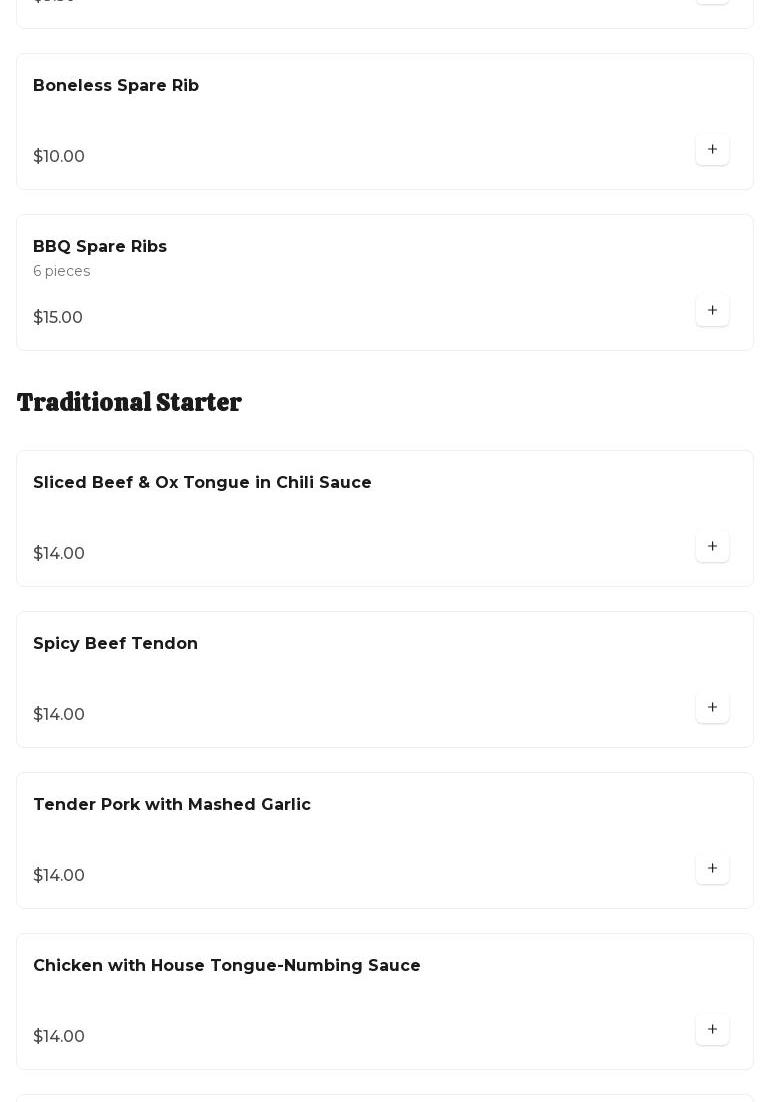
Task: Add Boneless Spare Rib to the order
Action: [x=712, y=150]
